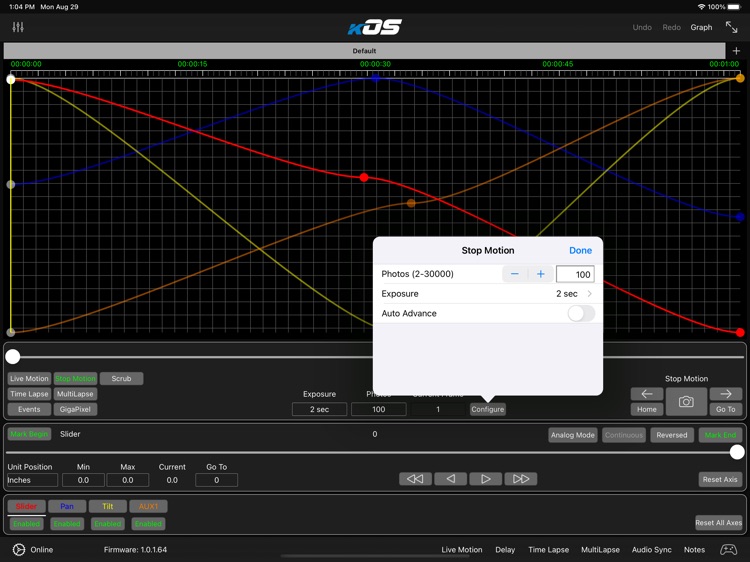
Task: Click the fast forward double-arrow button
Action: click(520, 479)
